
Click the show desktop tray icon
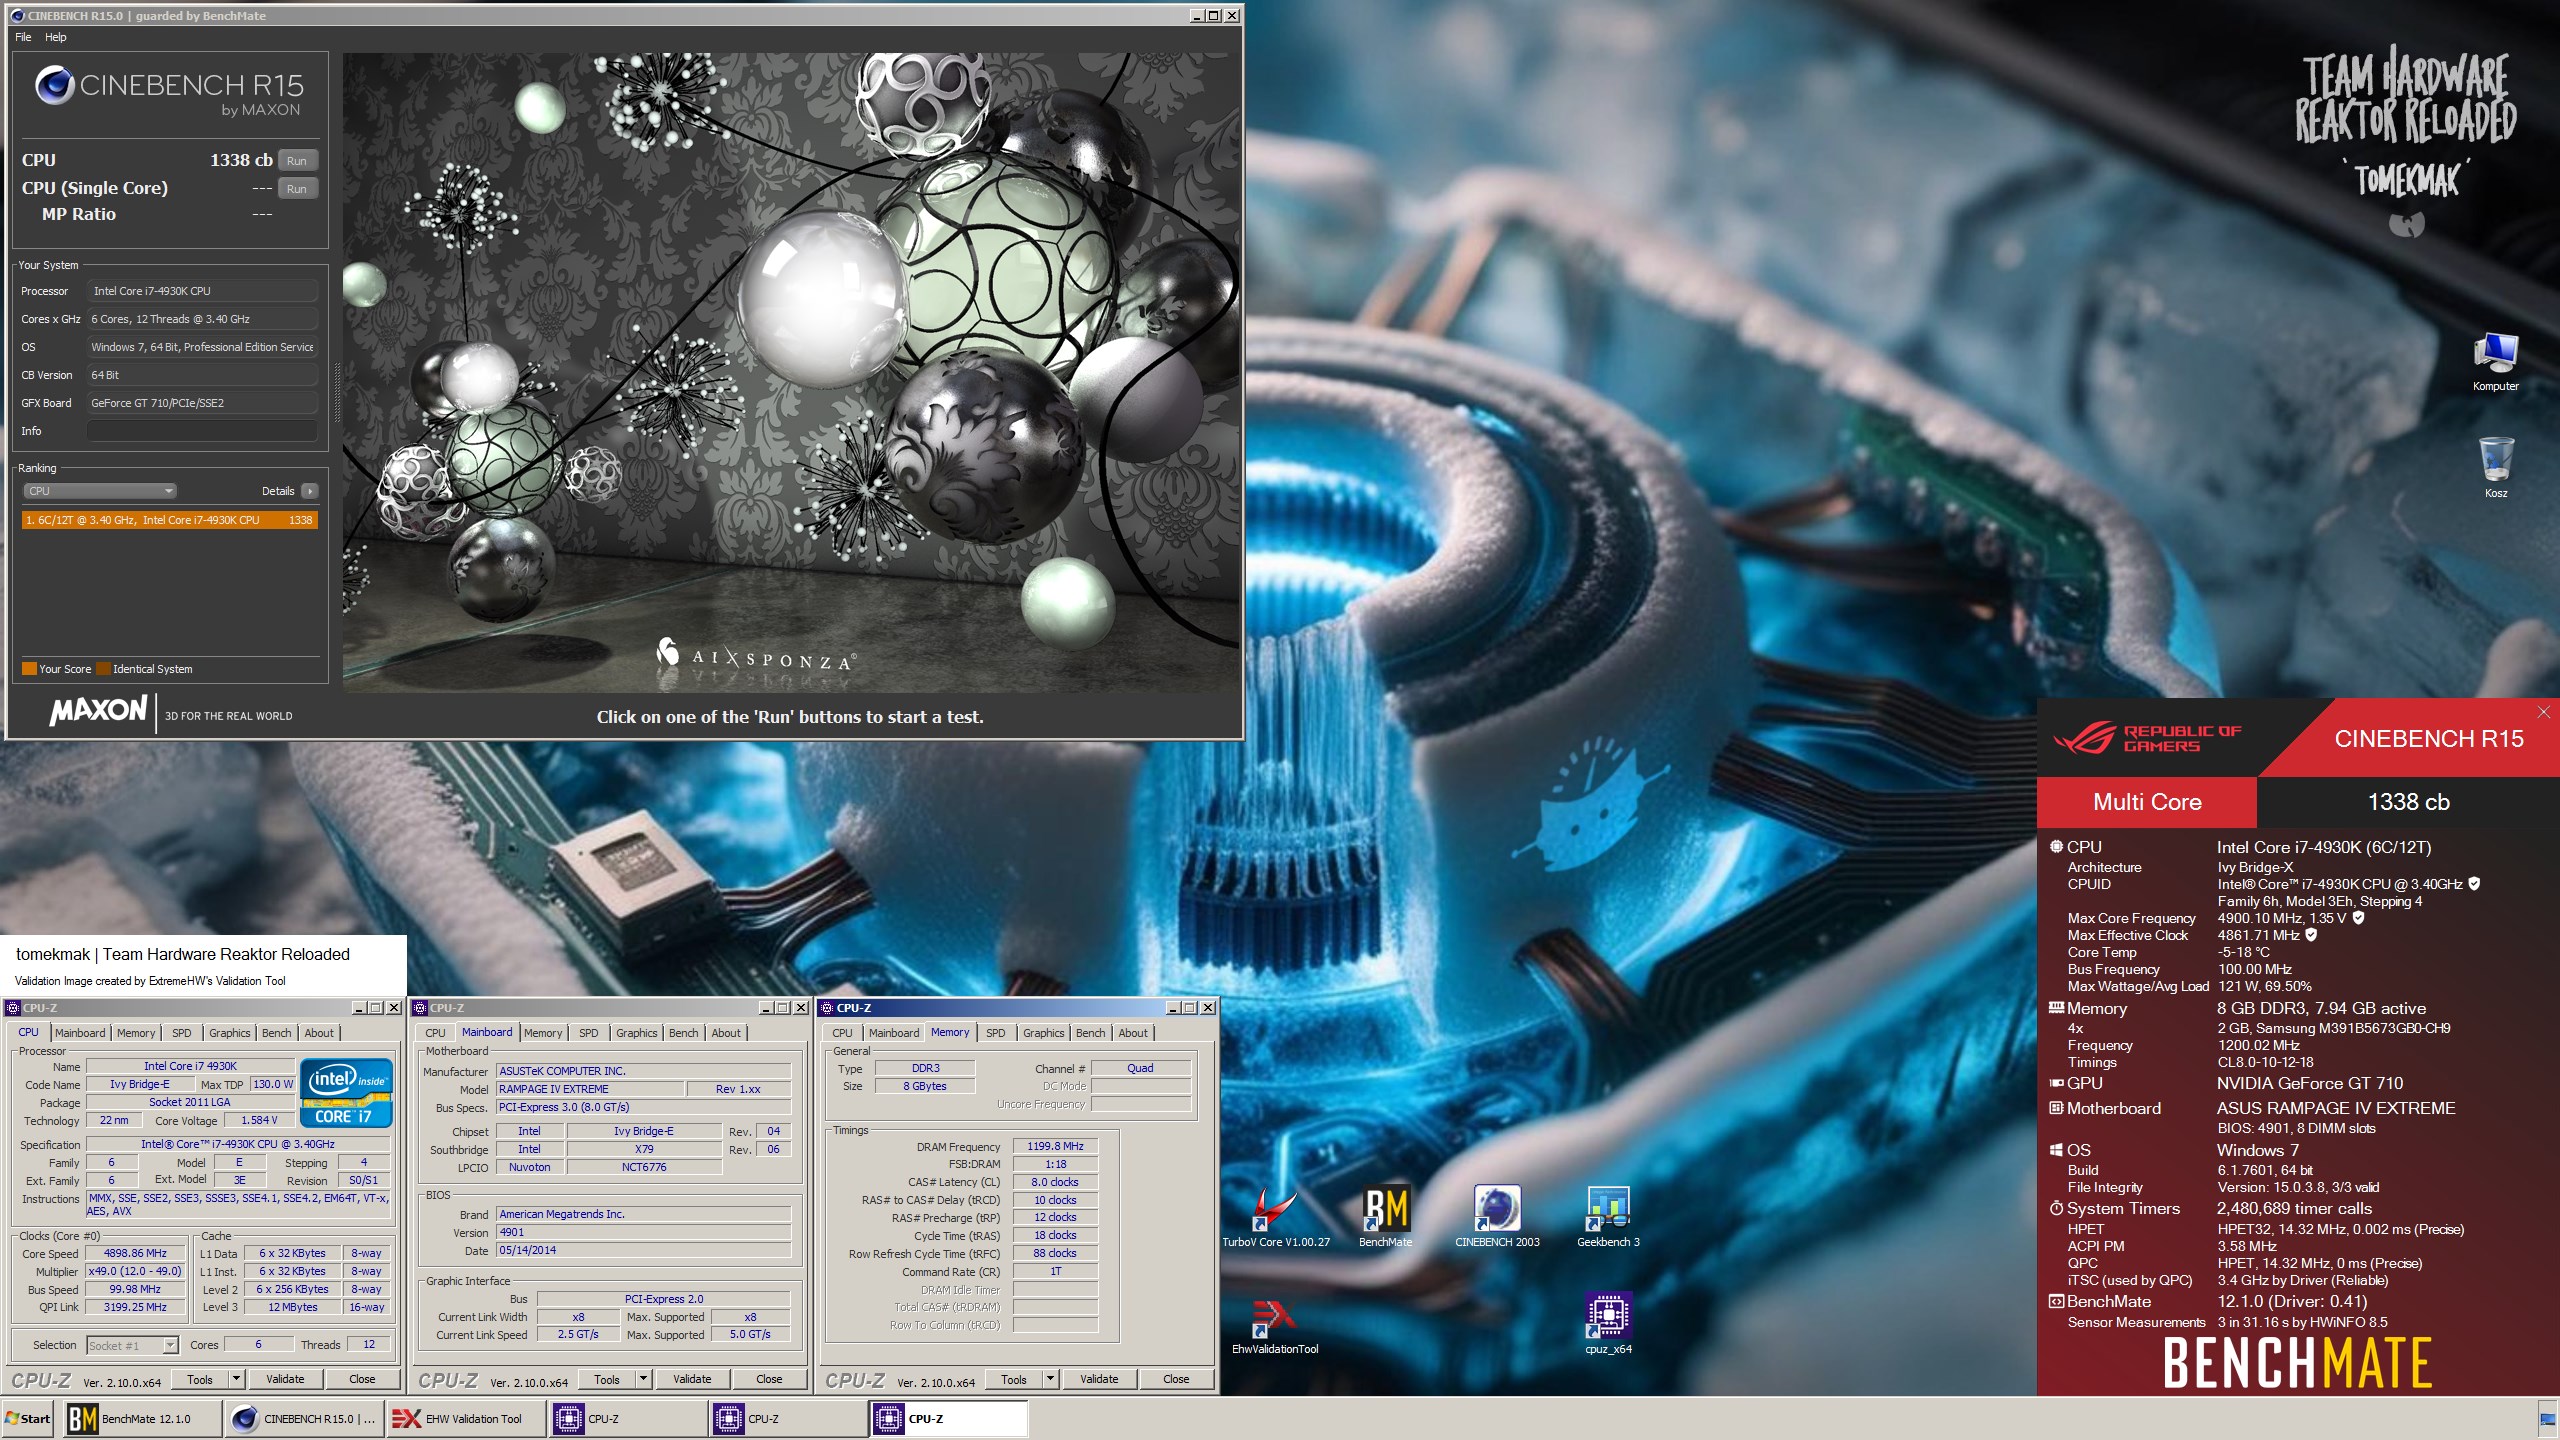click(x=2548, y=1418)
